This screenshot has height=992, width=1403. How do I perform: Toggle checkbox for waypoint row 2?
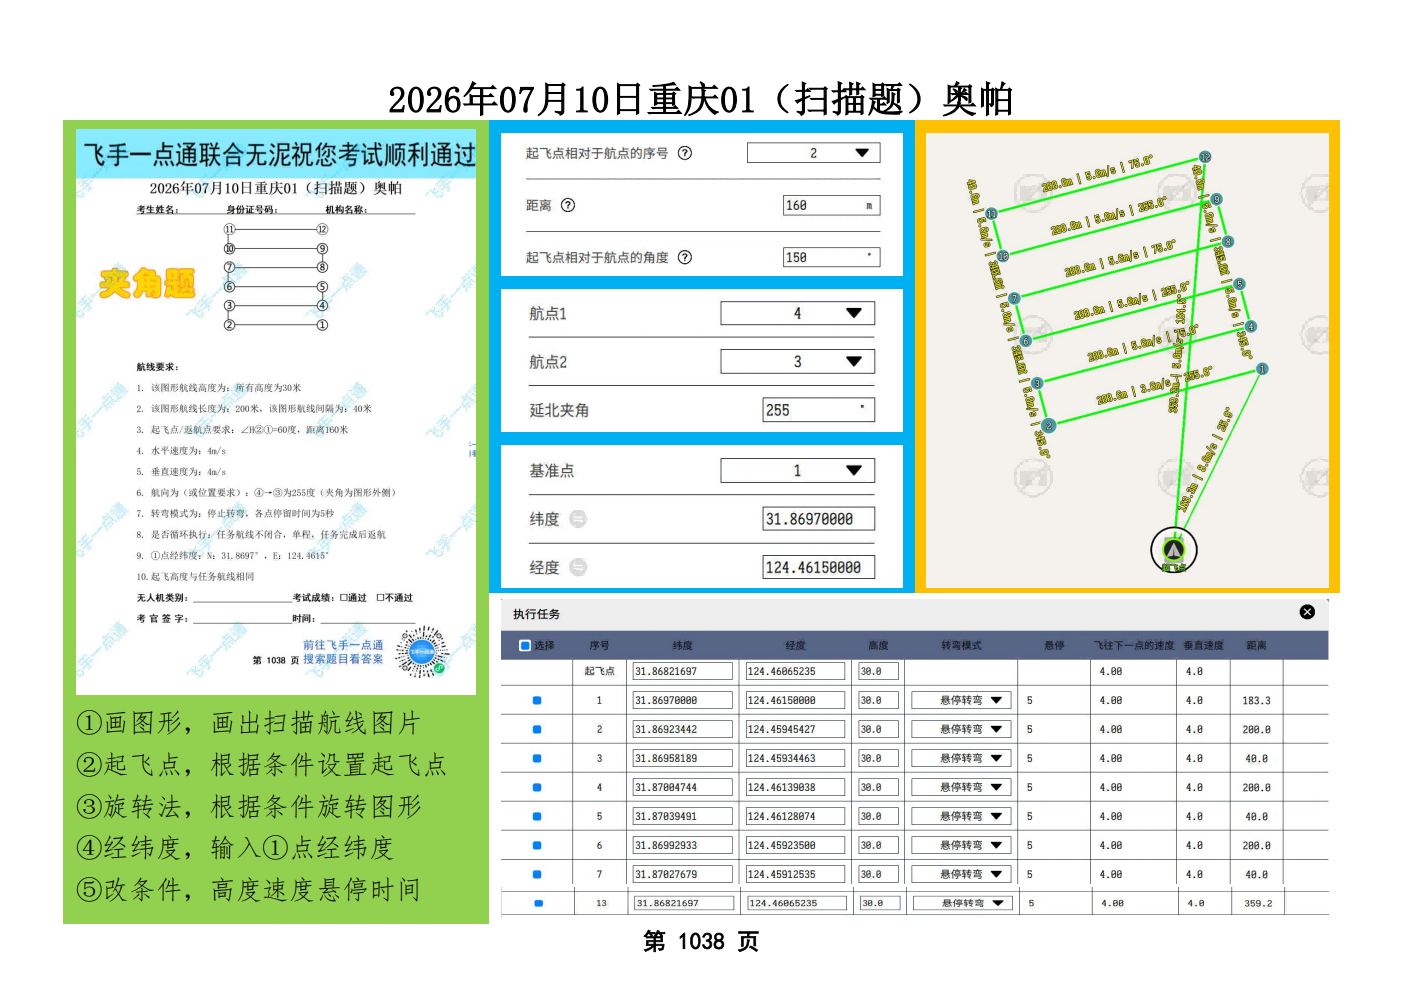pyautogui.click(x=537, y=730)
